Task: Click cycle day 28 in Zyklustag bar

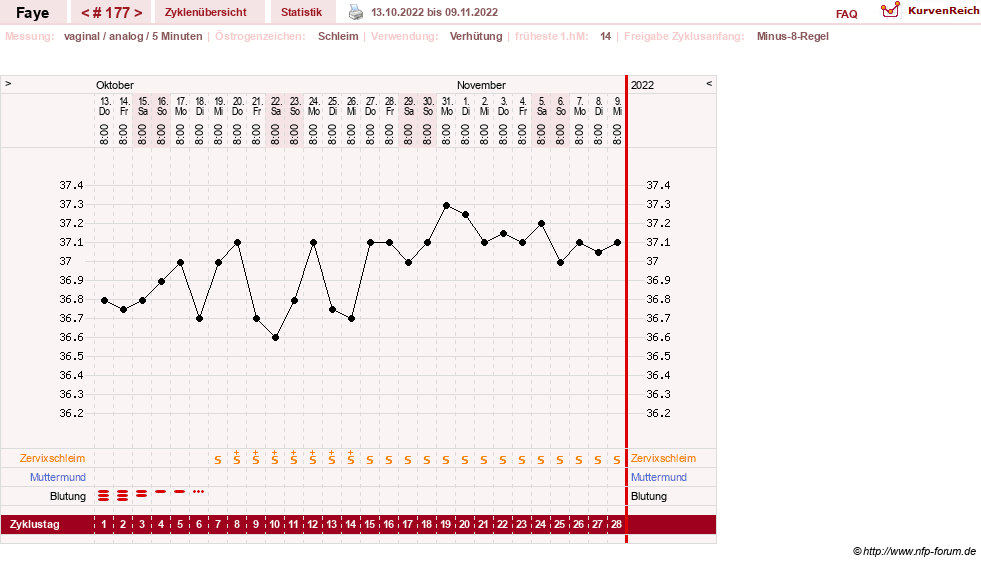Action: tap(616, 524)
